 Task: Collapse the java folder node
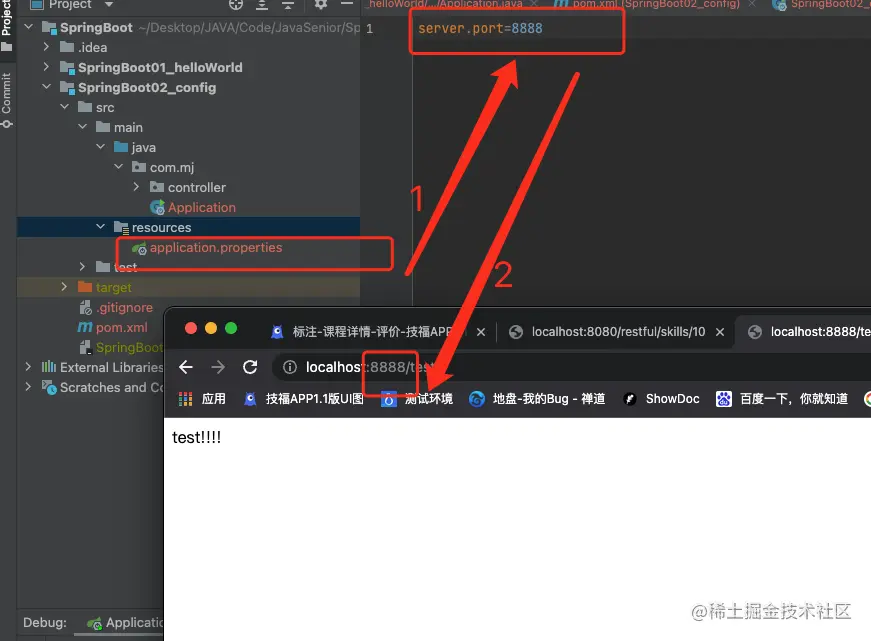click(x=101, y=147)
